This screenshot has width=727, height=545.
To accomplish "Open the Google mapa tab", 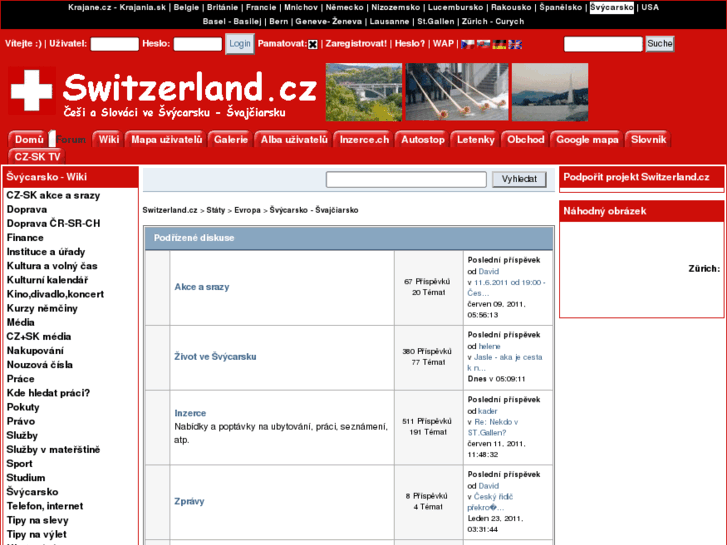I will (x=587, y=140).
